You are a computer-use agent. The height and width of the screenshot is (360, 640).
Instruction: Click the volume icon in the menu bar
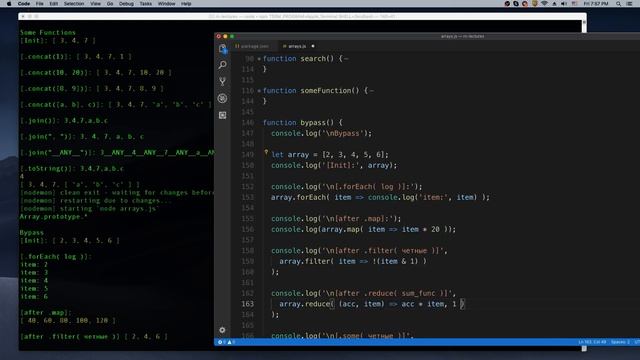[564, 4]
